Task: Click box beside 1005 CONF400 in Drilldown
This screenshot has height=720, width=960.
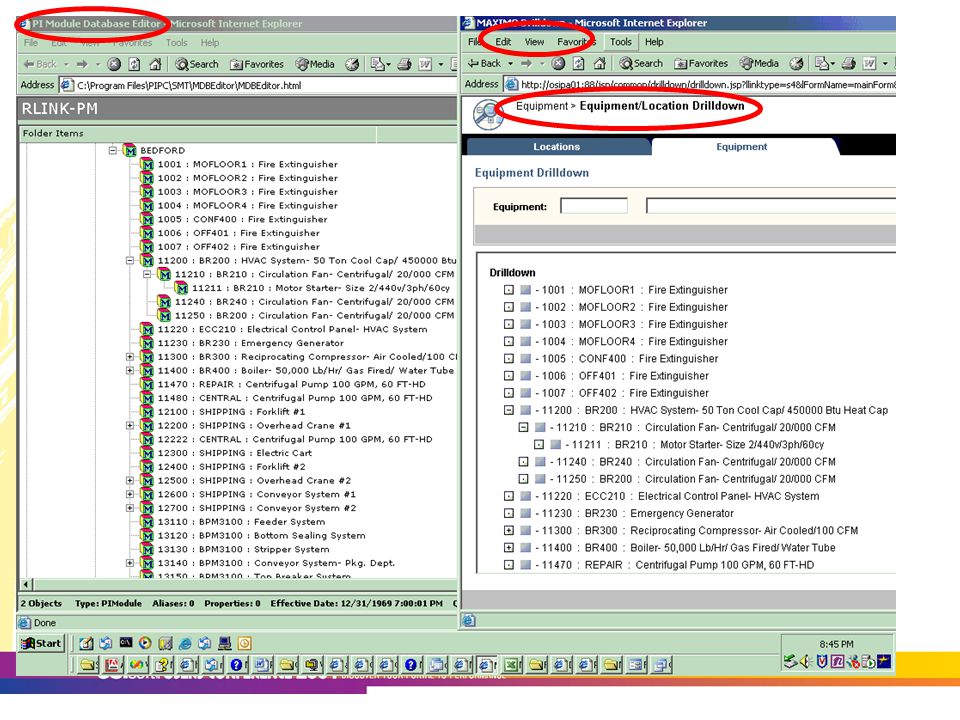Action: (x=509, y=359)
